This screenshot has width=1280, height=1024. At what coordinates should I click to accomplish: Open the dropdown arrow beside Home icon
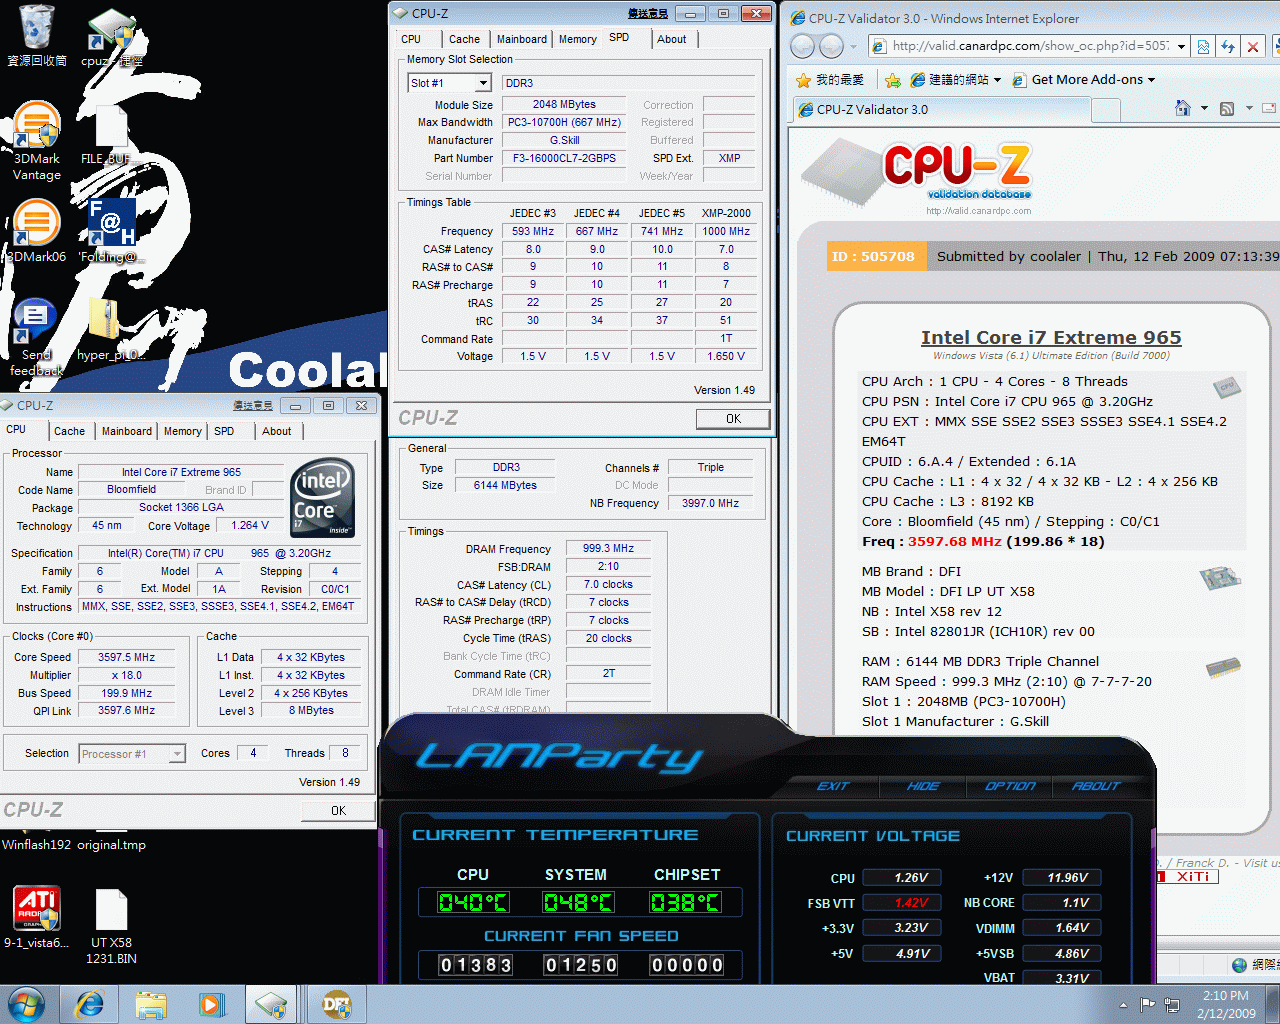[1204, 108]
